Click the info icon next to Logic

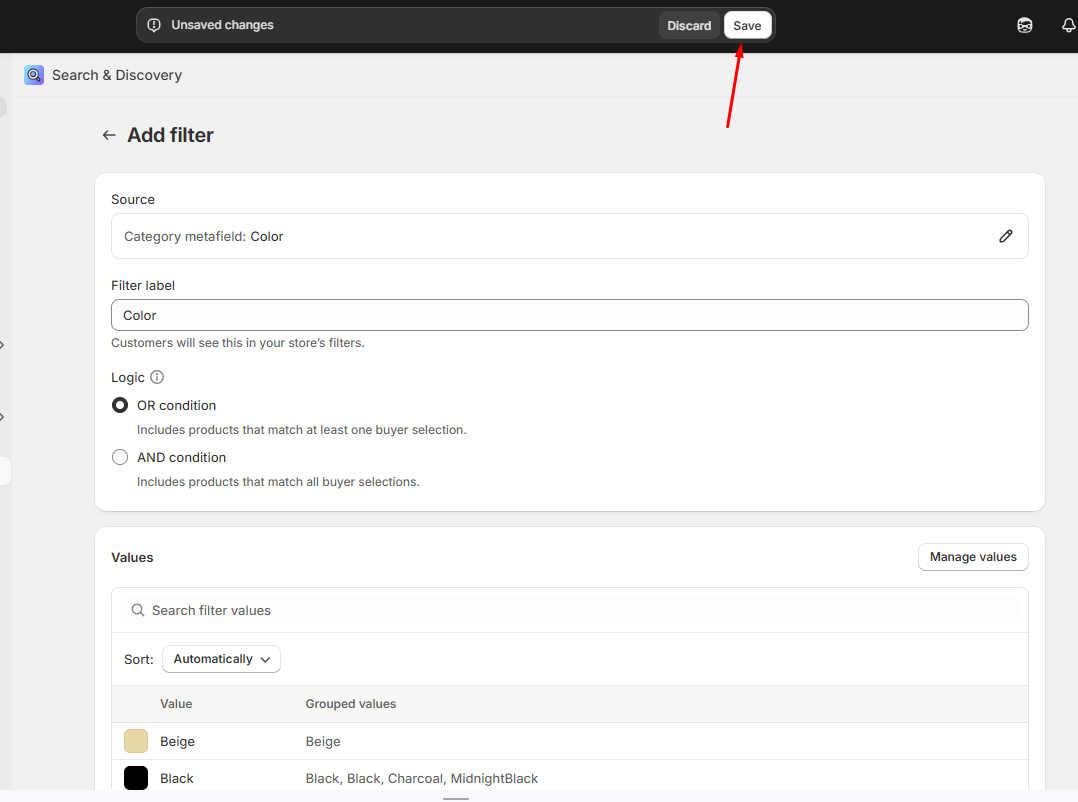[x=157, y=377]
